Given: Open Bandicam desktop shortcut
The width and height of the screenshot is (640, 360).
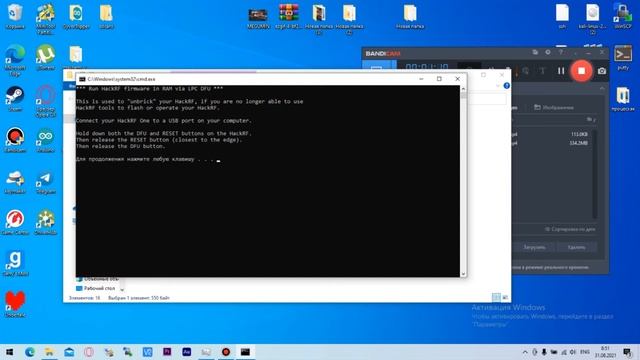Looking at the screenshot, I should [x=15, y=140].
